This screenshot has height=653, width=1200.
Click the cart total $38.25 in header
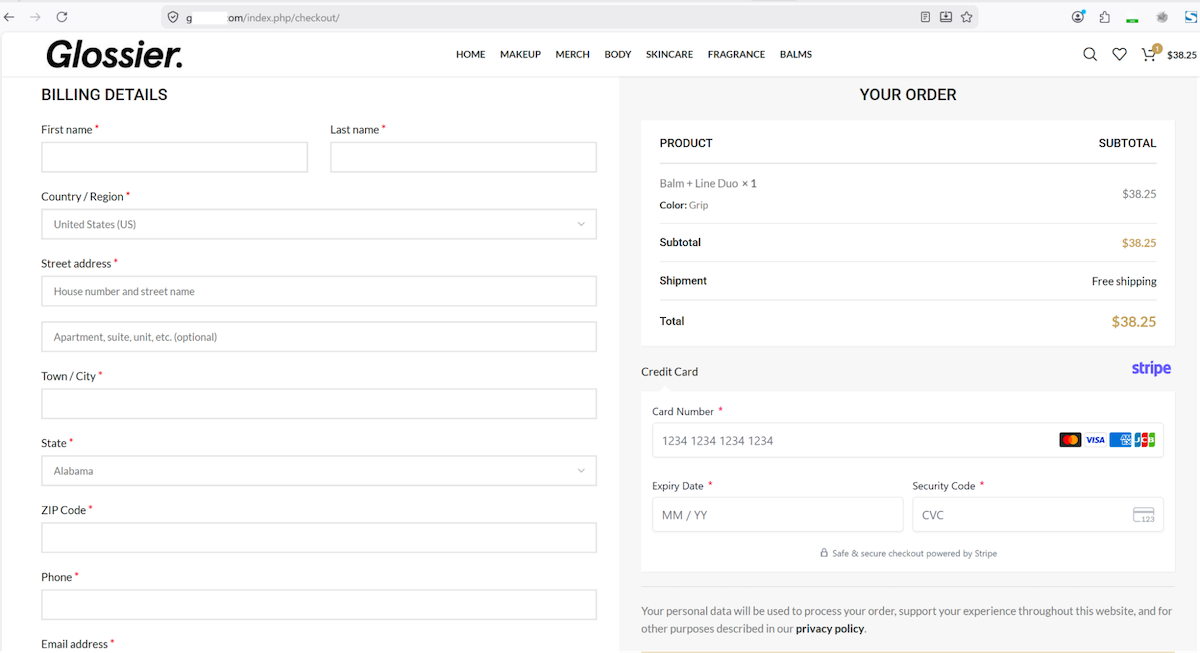tap(1182, 55)
